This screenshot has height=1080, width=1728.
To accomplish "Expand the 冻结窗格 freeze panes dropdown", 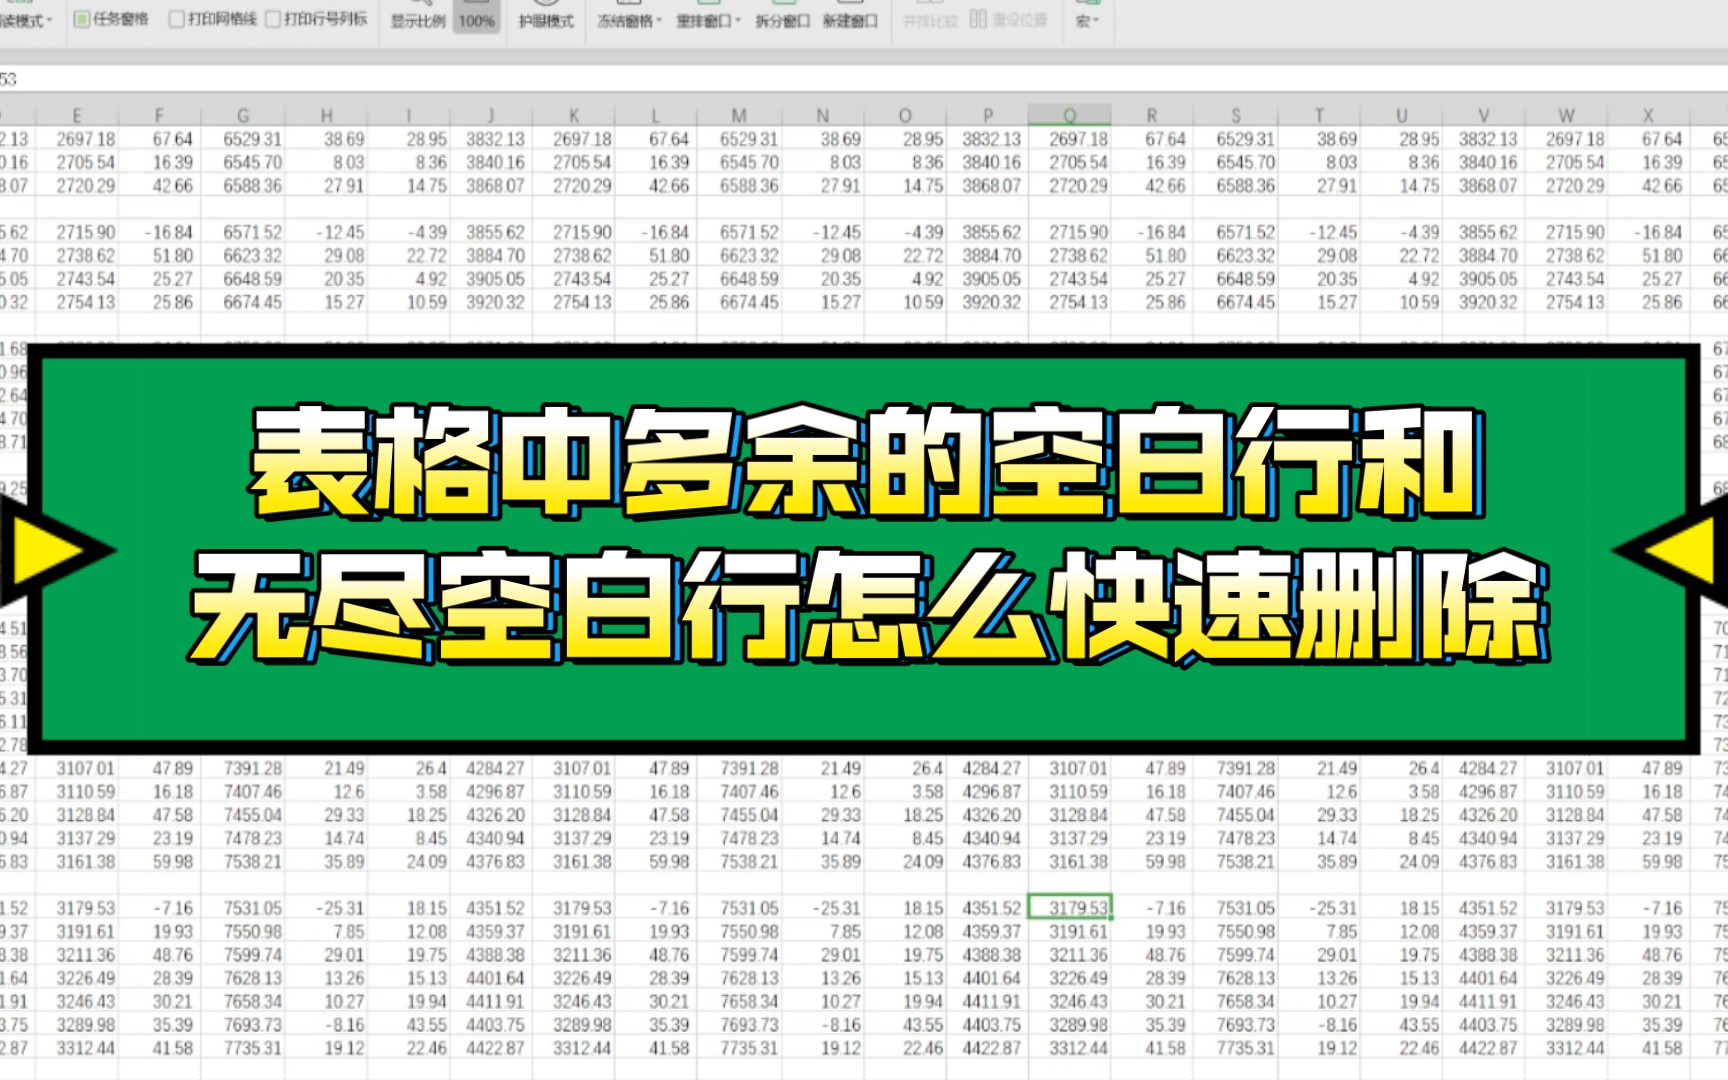I will pyautogui.click(x=630, y=21).
